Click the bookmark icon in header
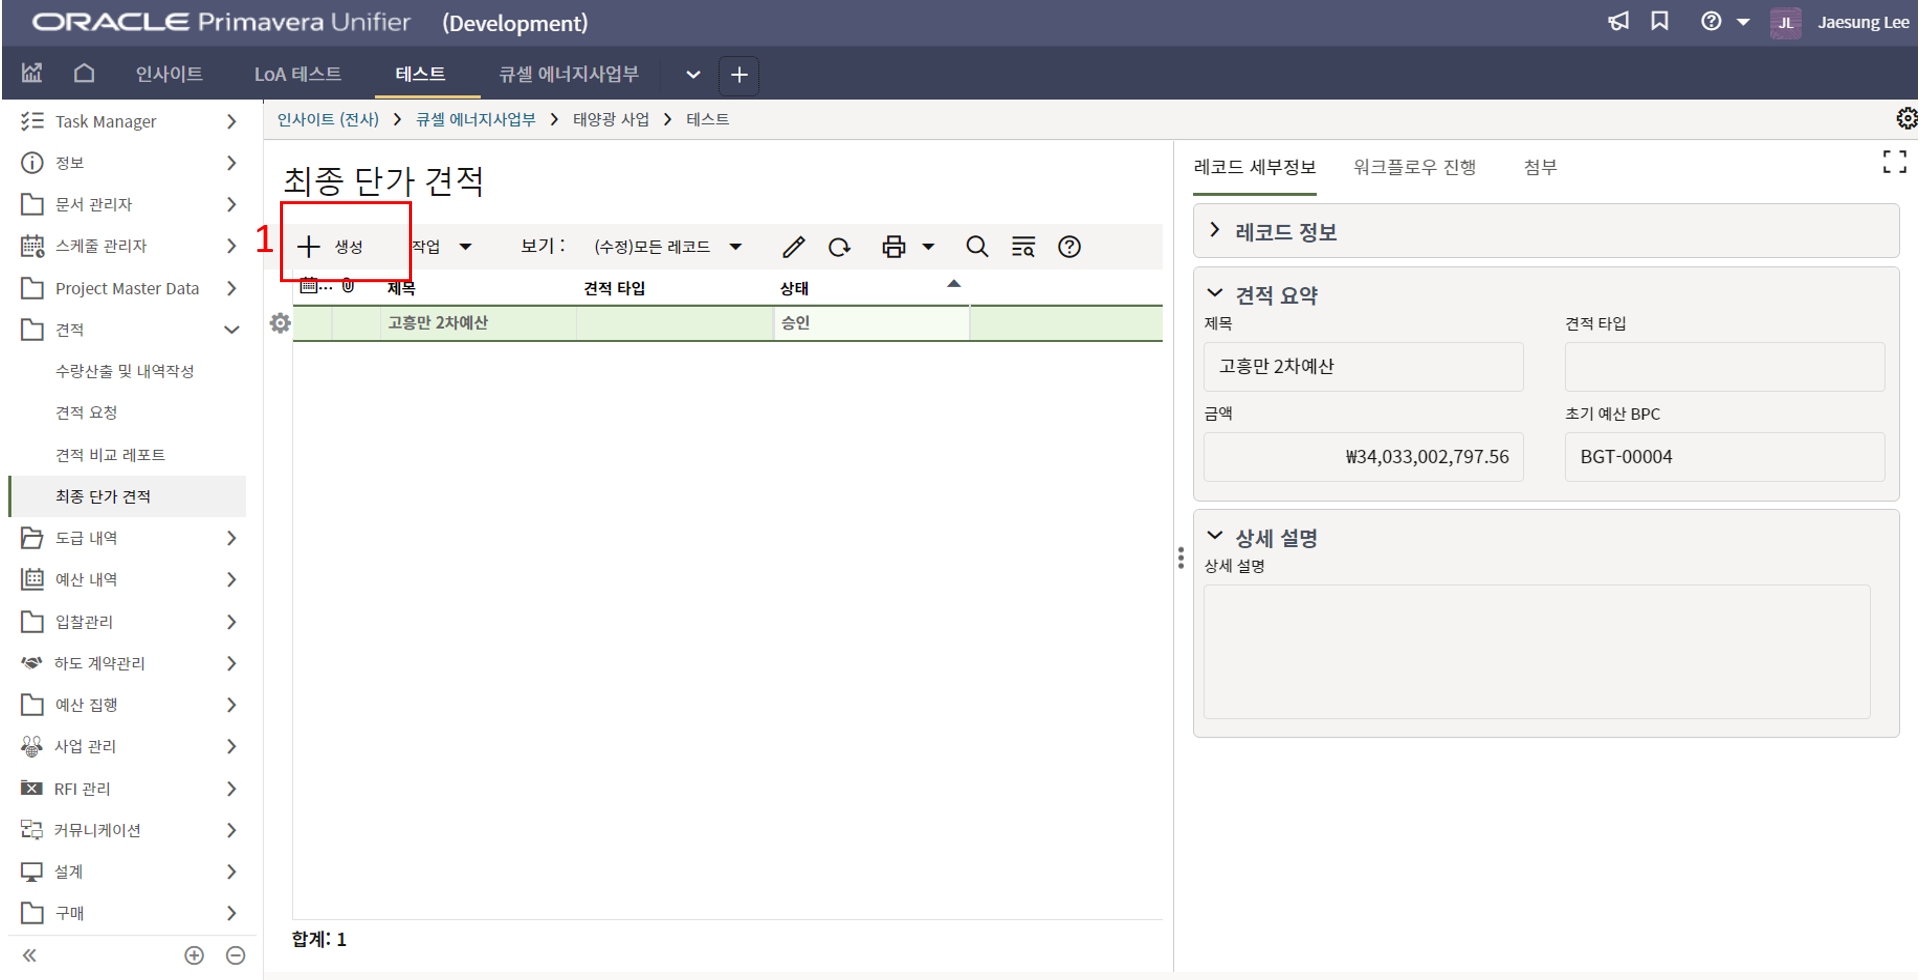This screenshot has height=980, width=1920. (x=1660, y=22)
